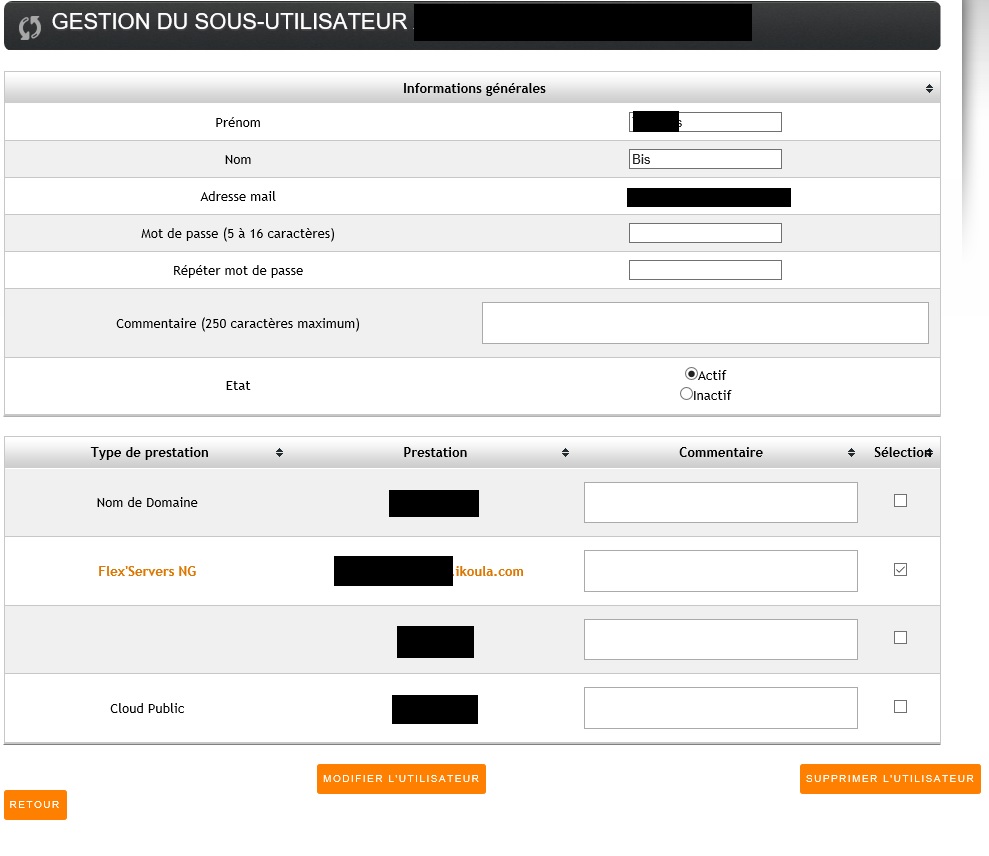Sort the Commentaire column using its arrows
Viewport: 989px width, 856px height.
click(x=851, y=453)
